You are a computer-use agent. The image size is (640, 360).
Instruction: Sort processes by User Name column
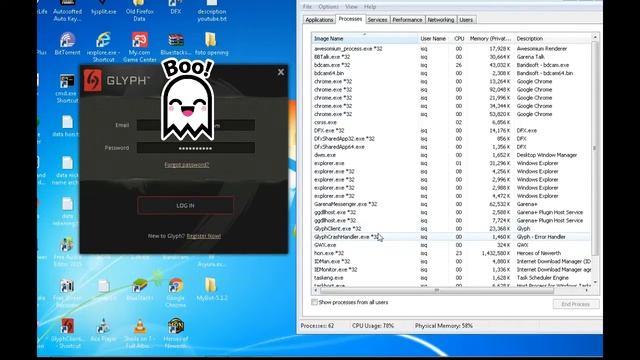point(433,38)
